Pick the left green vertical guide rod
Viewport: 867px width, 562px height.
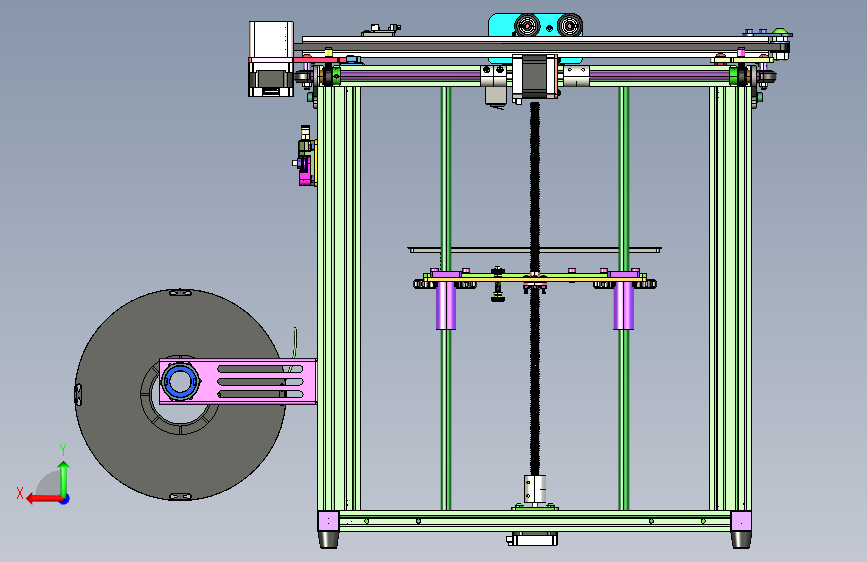[x=446, y=183]
